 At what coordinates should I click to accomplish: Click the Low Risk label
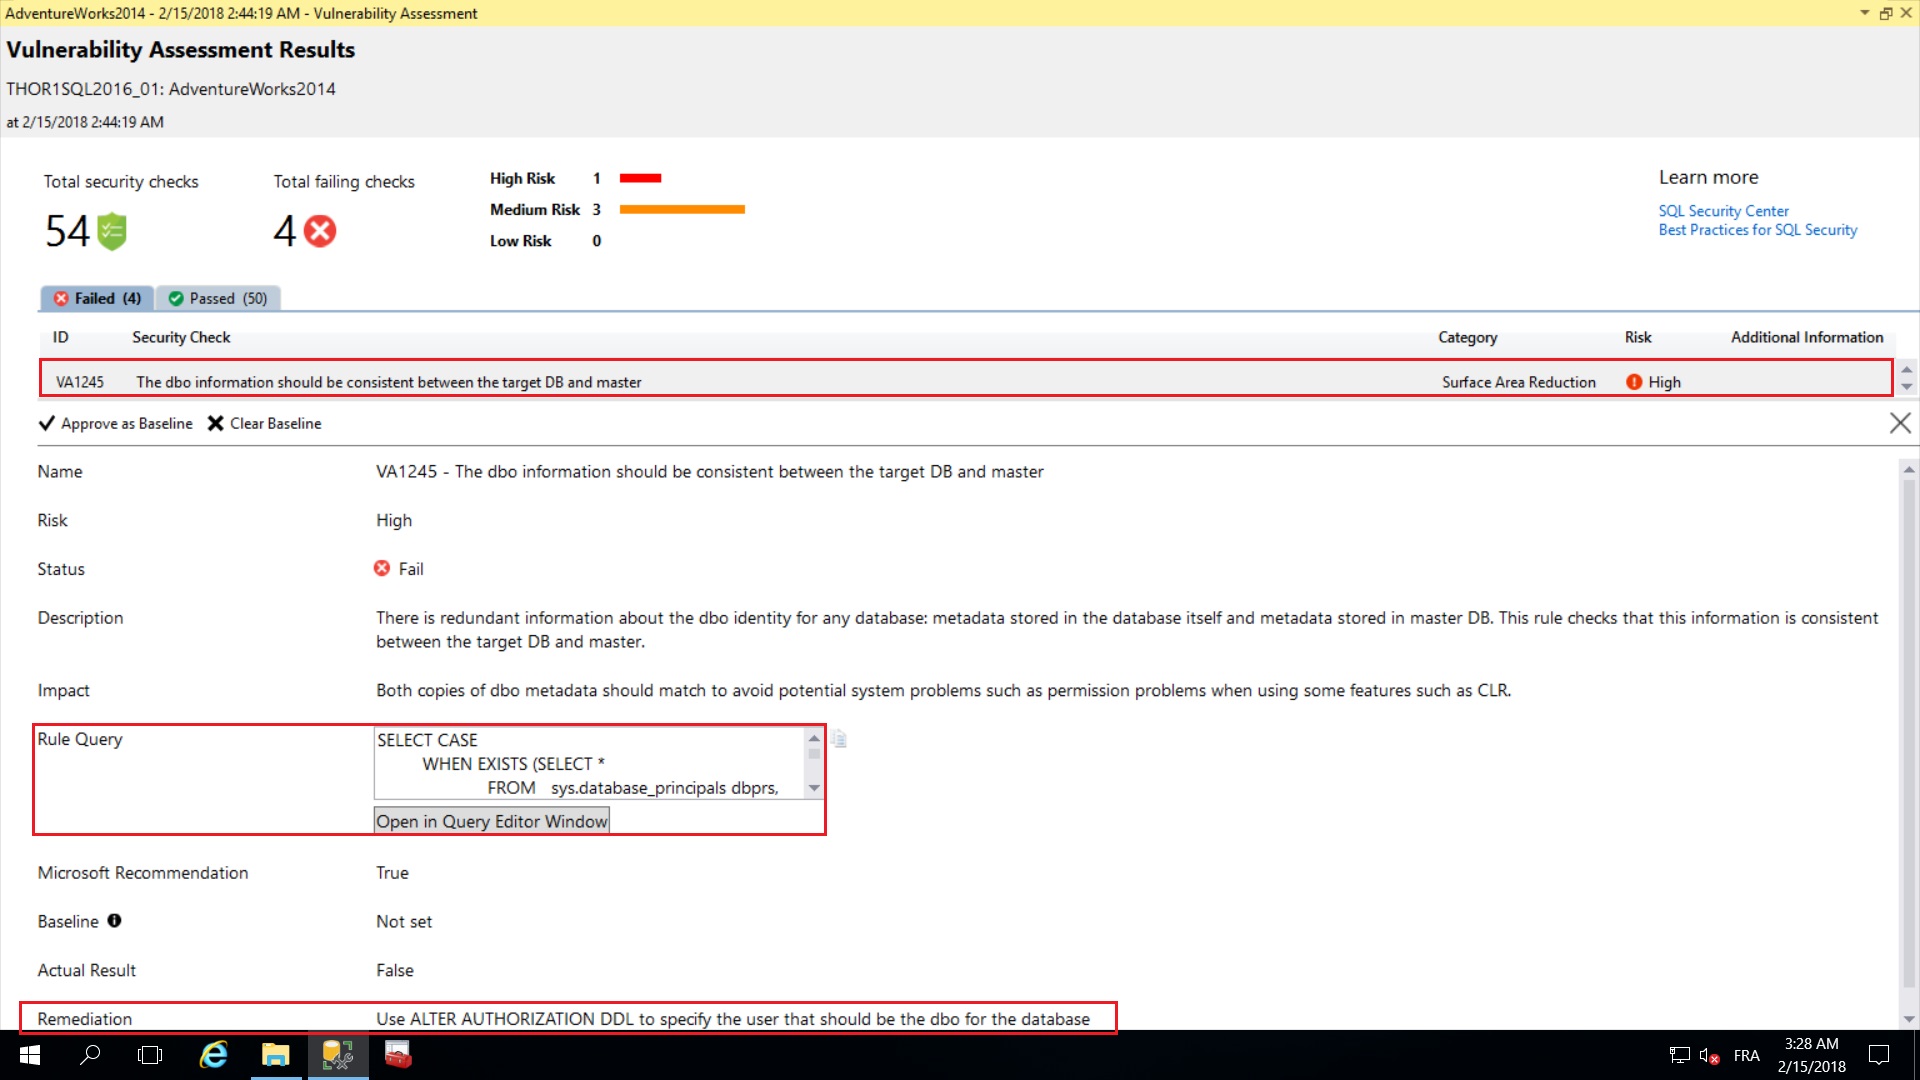pyautogui.click(x=520, y=241)
